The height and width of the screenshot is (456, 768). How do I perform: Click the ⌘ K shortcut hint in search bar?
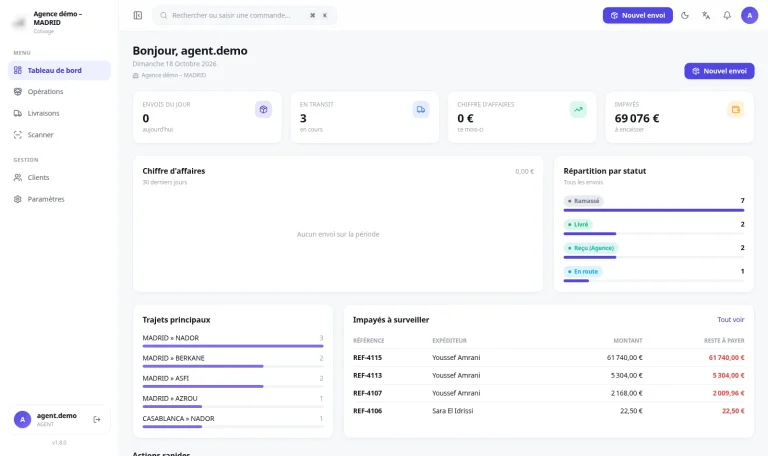tap(318, 15)
